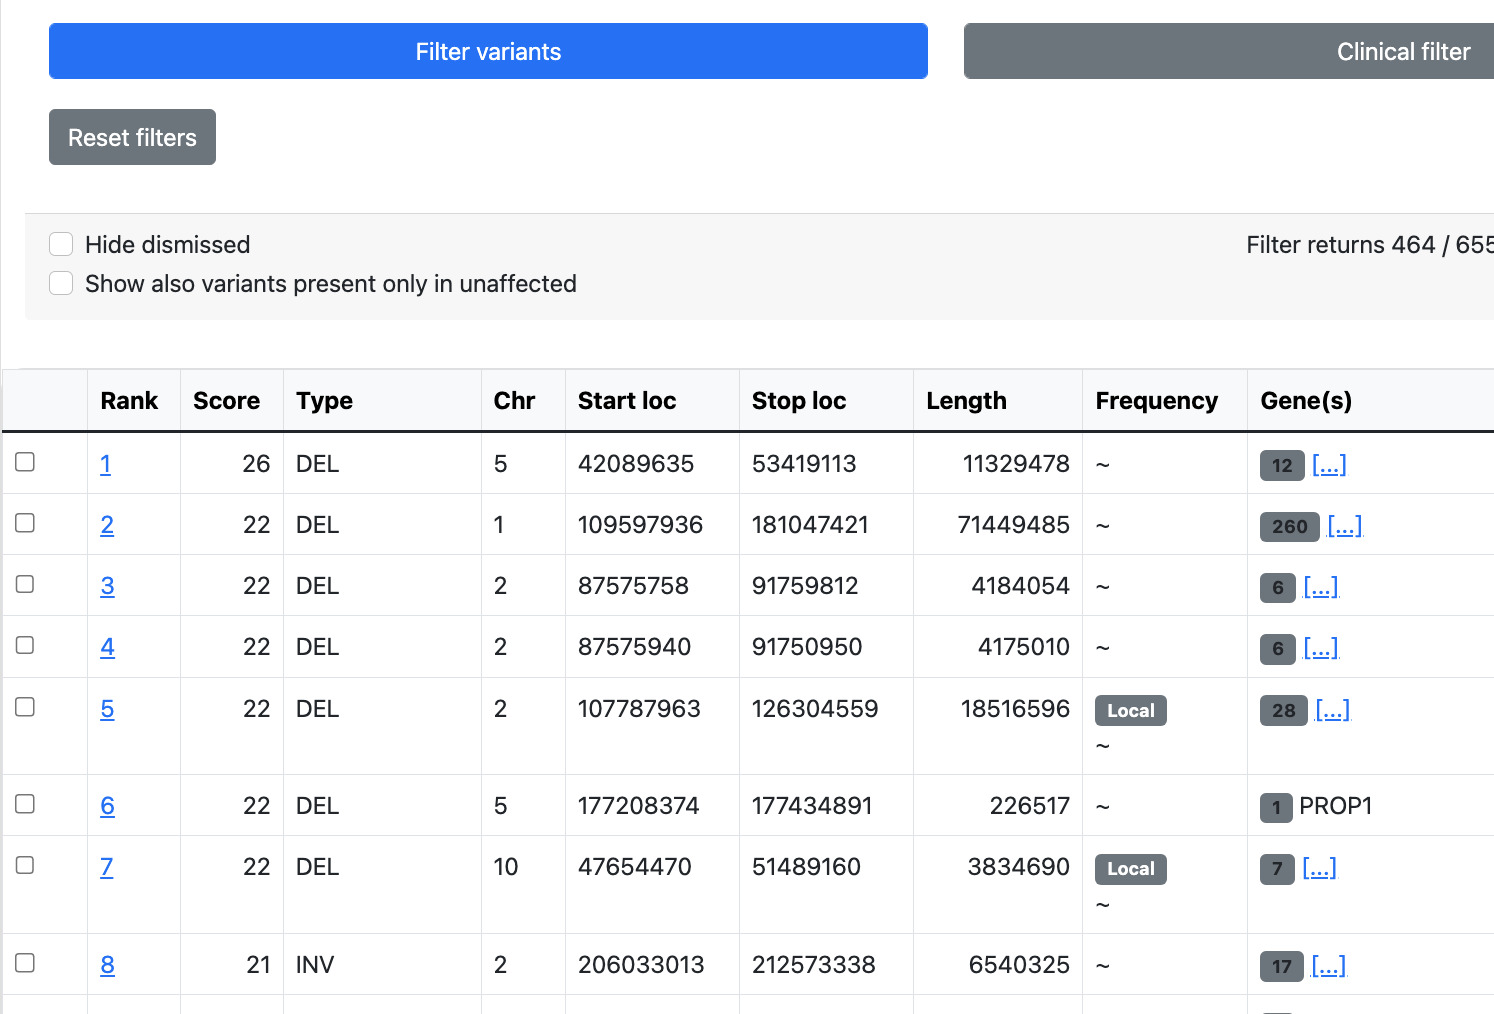Select the checkbox for rank 1 variant
The image size is (1494, 1014).
[x=25, y=461]
